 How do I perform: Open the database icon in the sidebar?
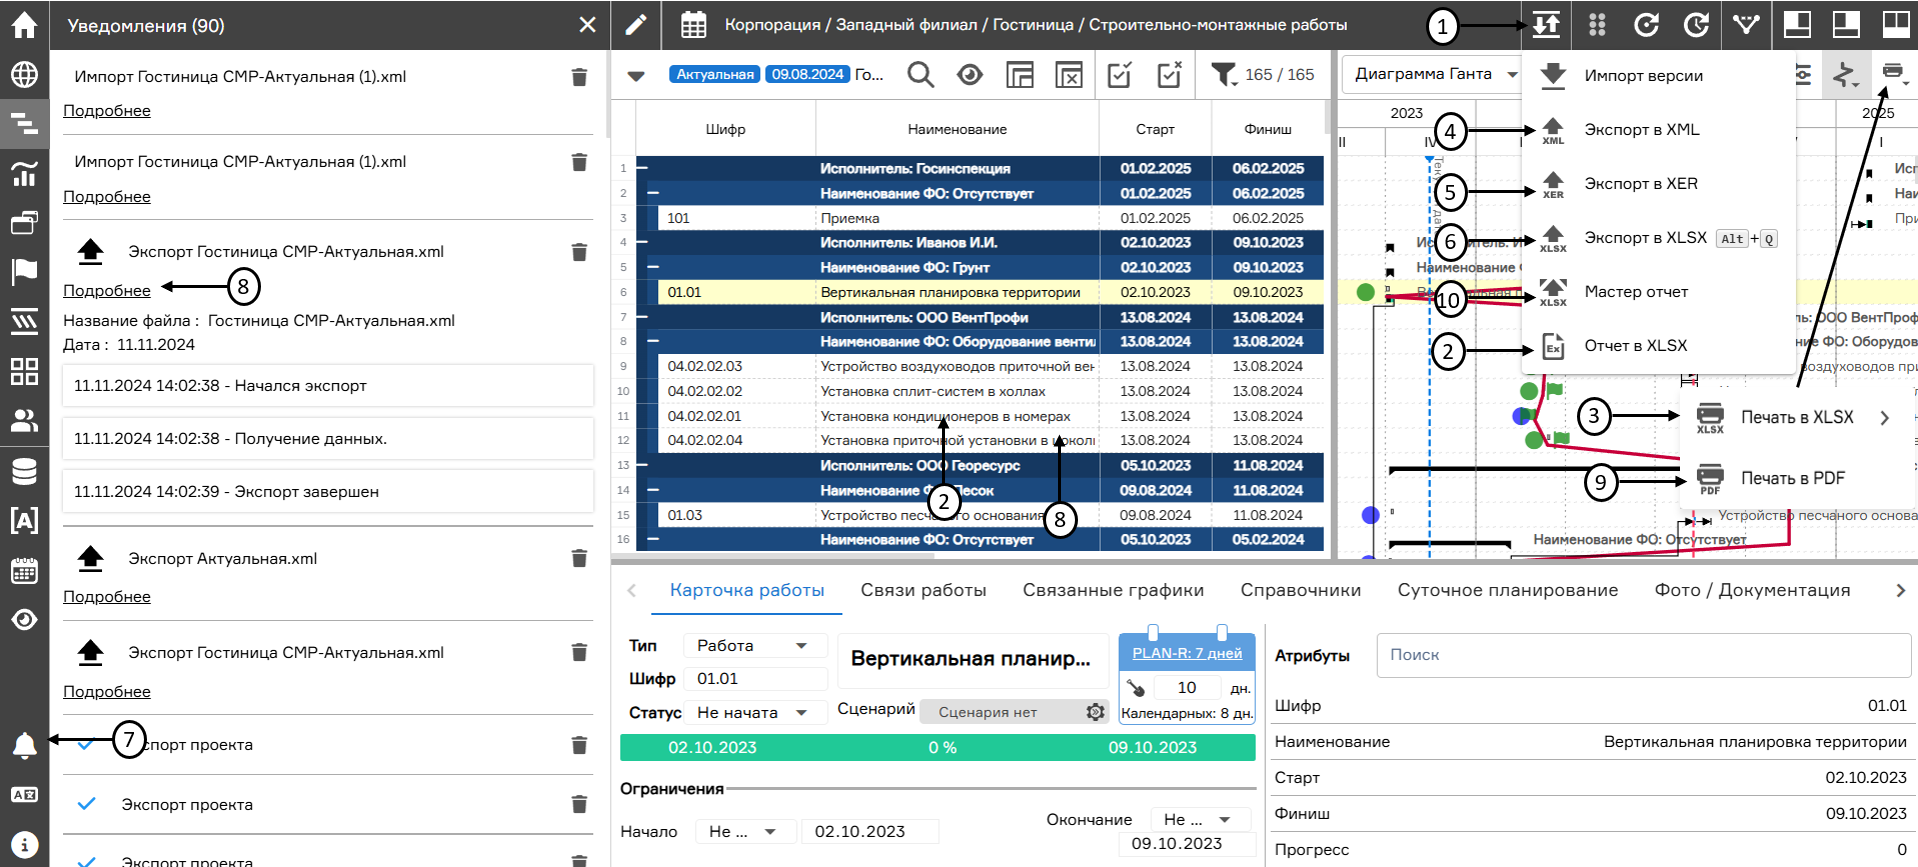24,471
